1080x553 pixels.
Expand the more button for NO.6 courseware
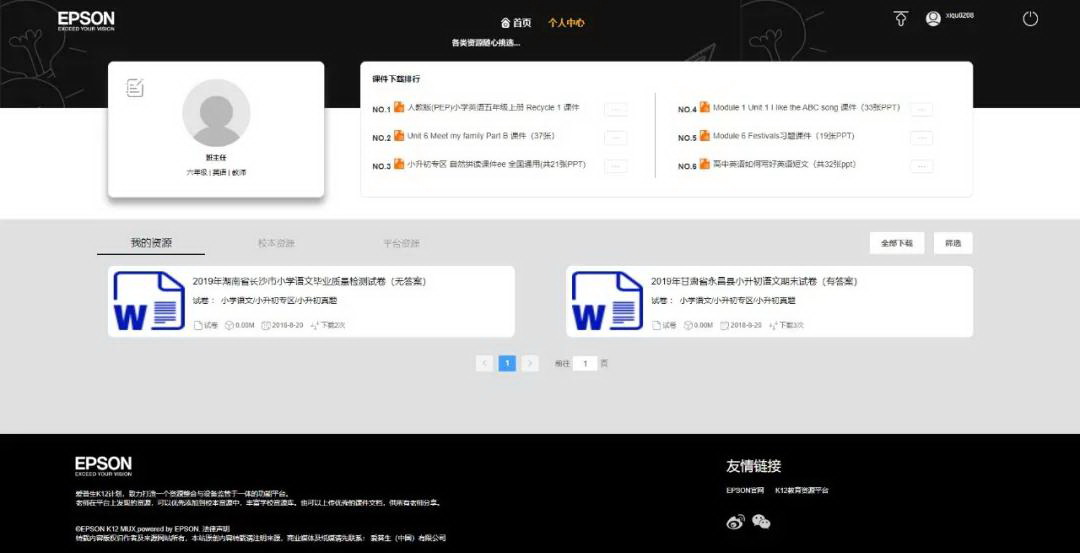click(x=921, y=166)
